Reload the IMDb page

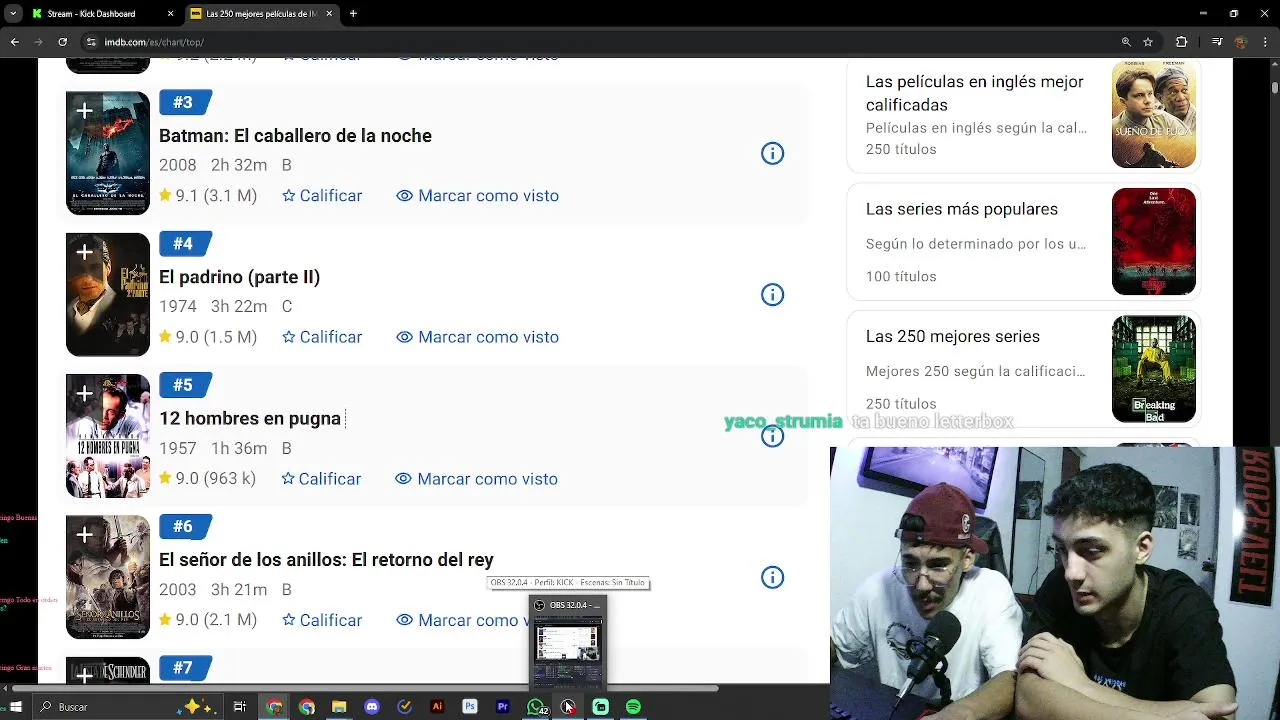[x=62, y=42]
